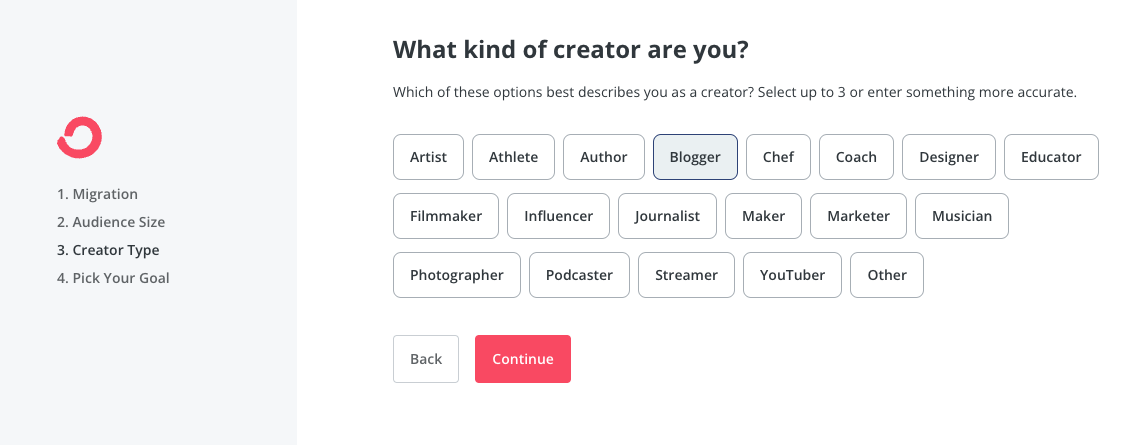Select the Artist creator type
The width and height of the screenshot is (1148, 445).
click(428, 157)
